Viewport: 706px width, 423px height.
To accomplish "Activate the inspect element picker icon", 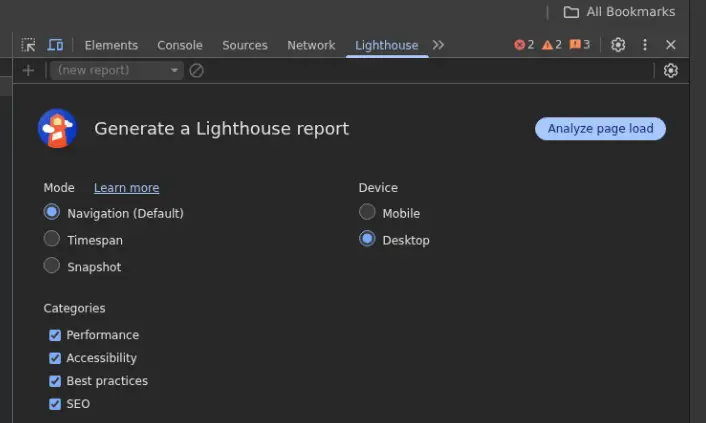I will pos(28,45).
